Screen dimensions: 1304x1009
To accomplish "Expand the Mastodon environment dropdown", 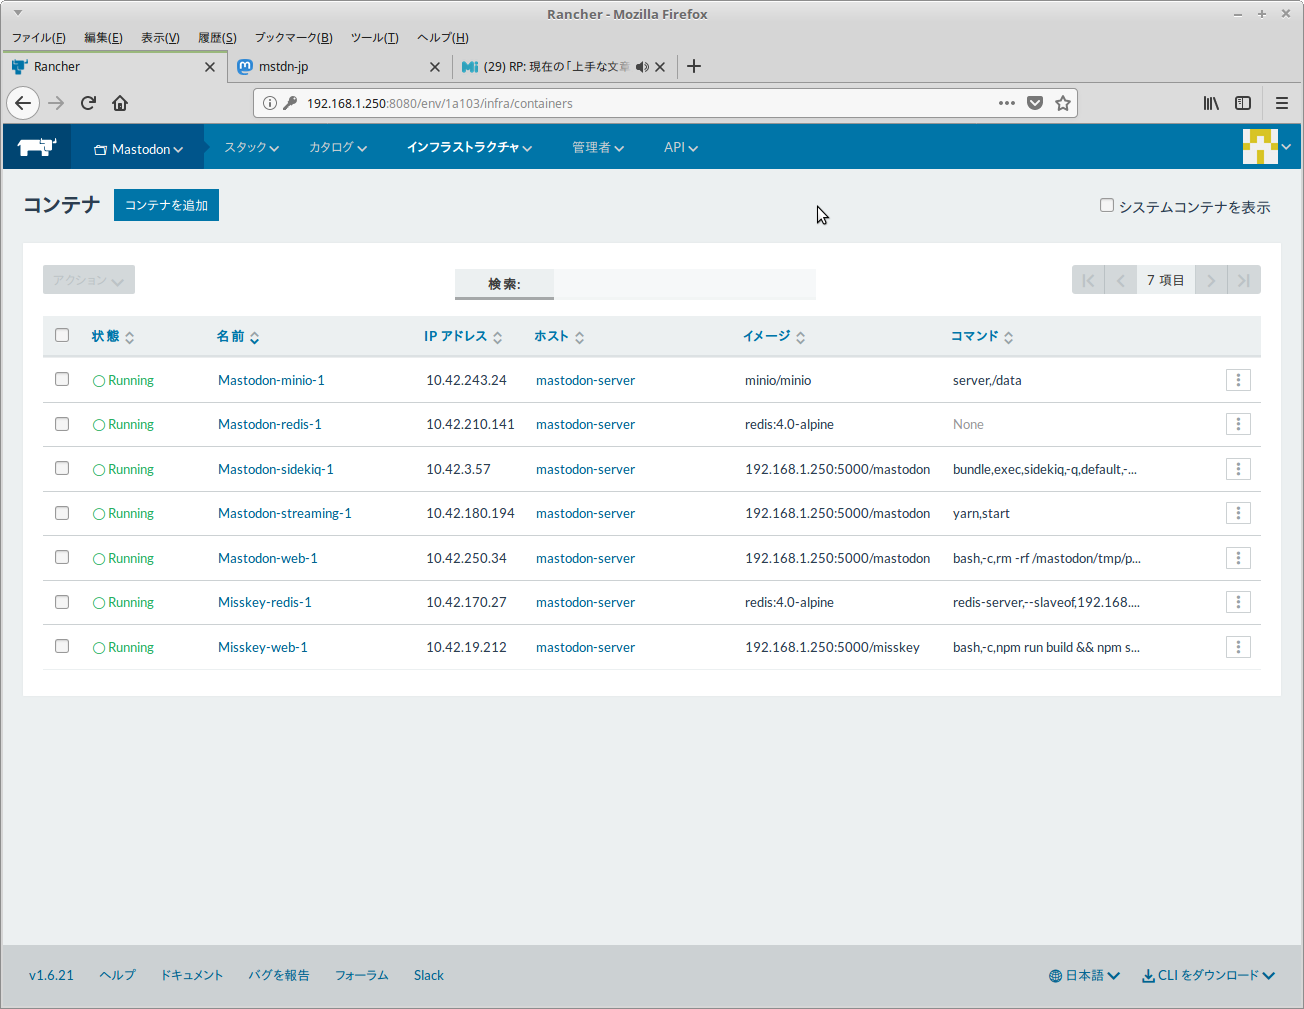I will tap(139, 149).
